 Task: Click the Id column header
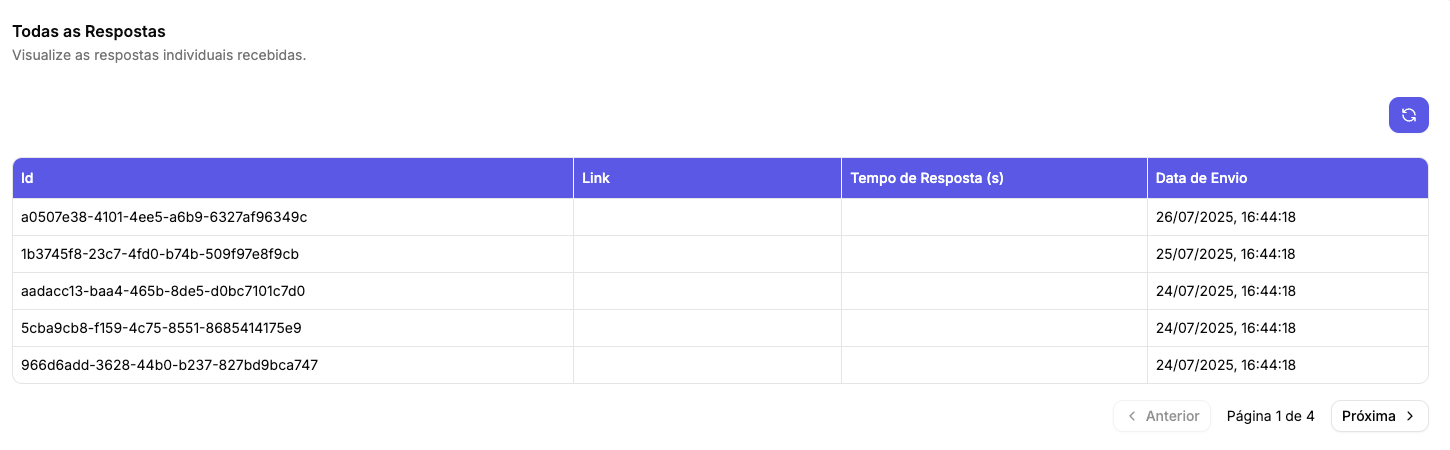[28, 178]
